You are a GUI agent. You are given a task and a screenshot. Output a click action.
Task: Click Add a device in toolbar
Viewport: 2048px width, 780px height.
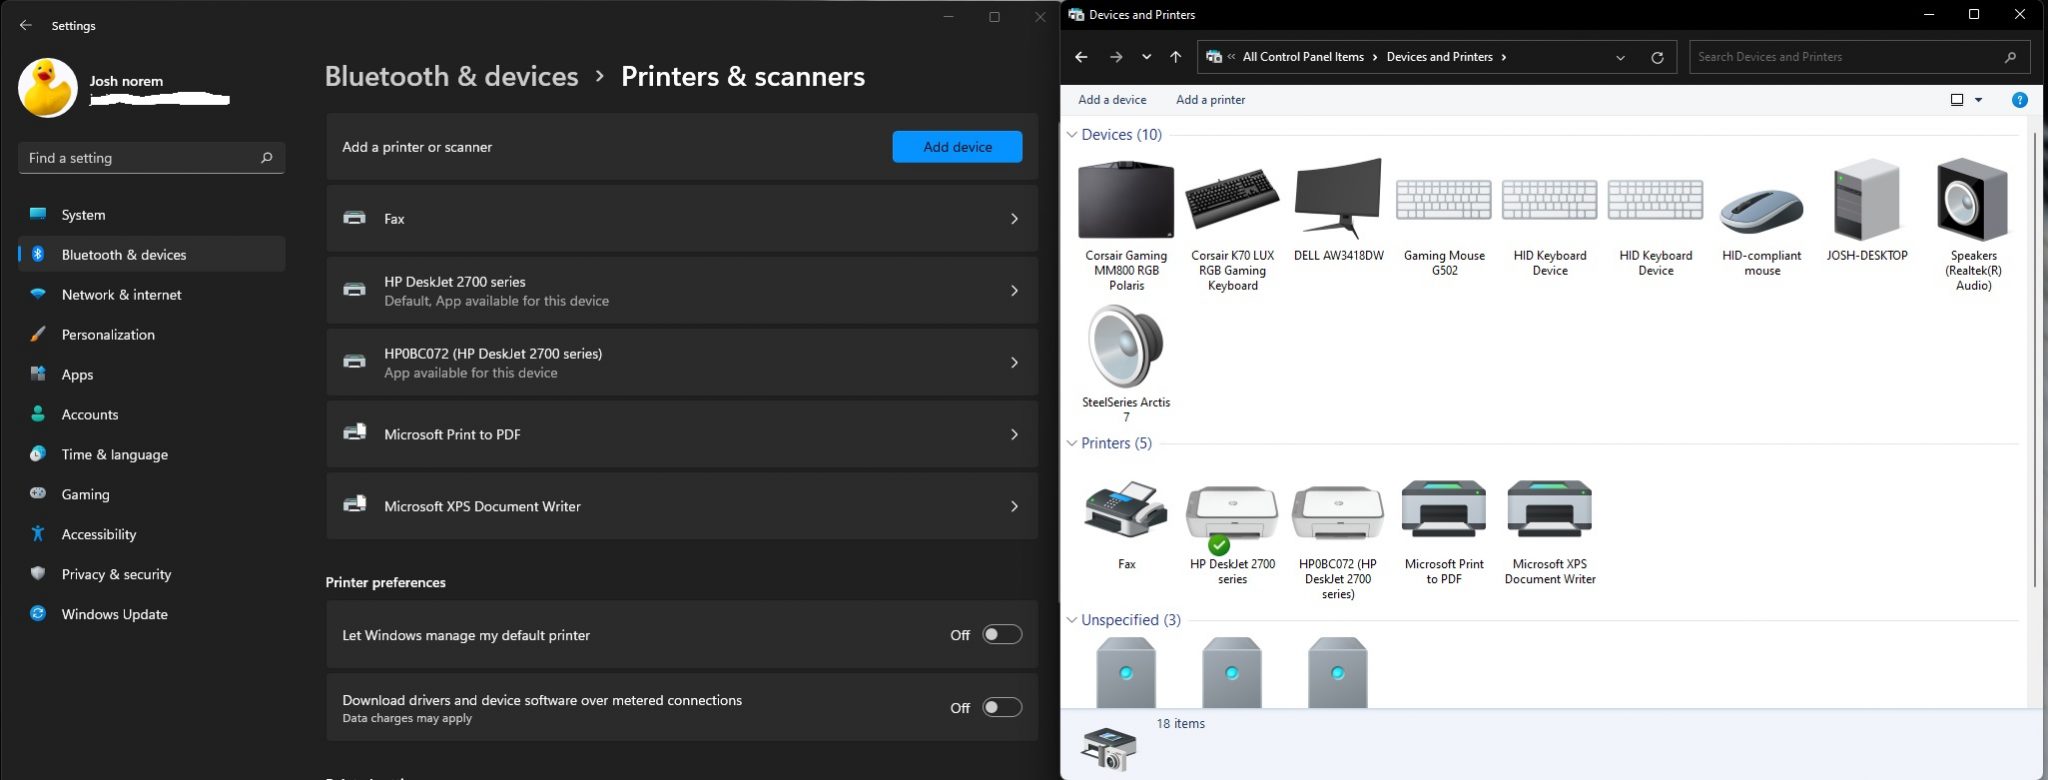[1112, 100]
